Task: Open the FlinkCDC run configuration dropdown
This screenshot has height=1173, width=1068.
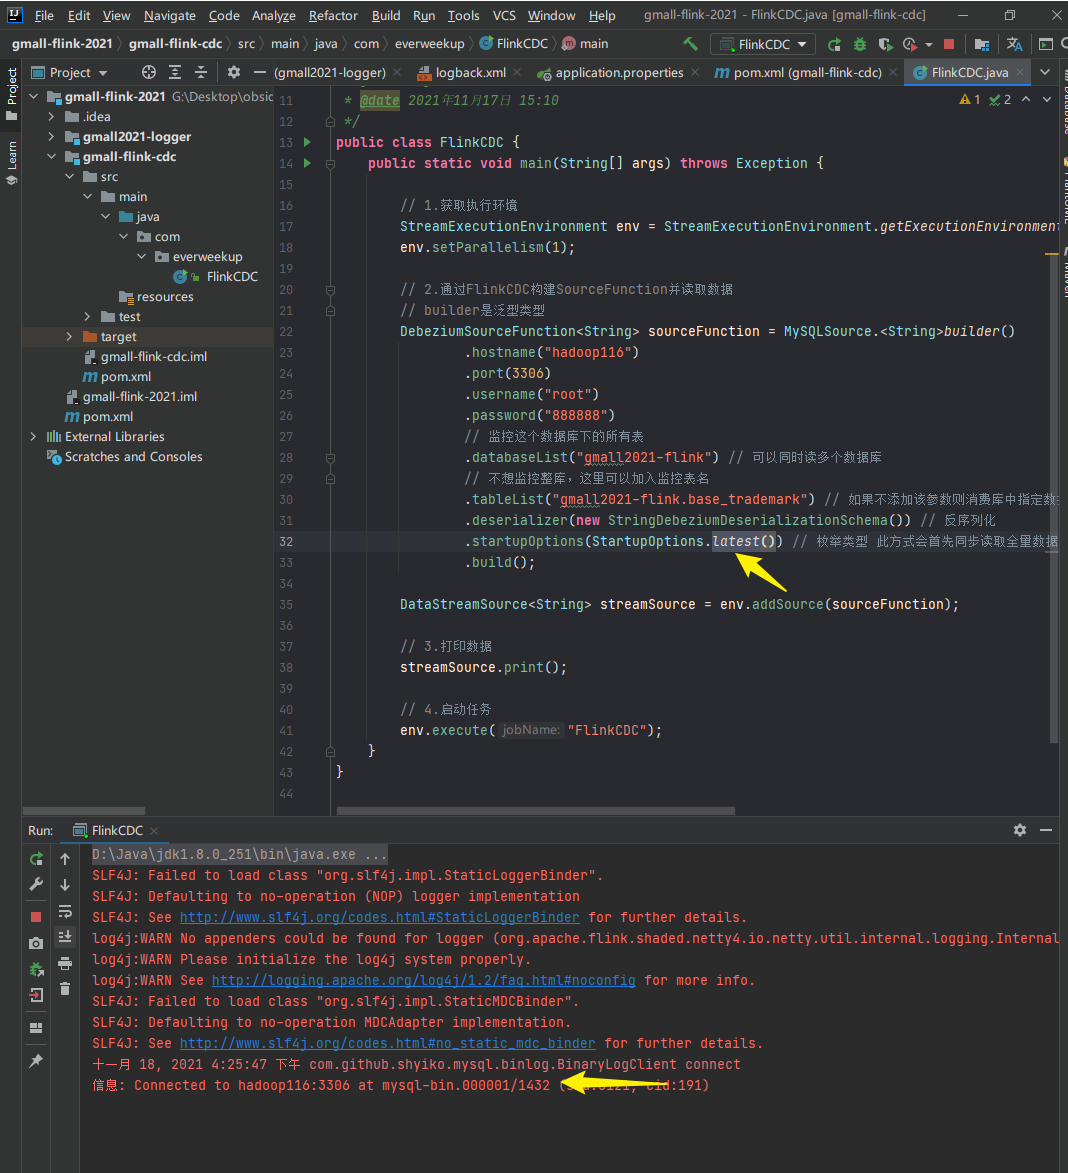Action: [762, 44]
